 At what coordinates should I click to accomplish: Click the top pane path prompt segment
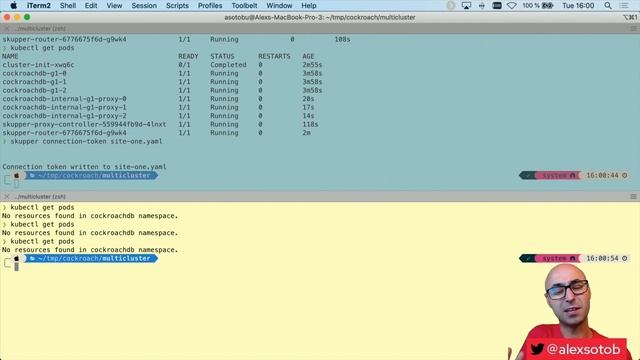point(90,176)
